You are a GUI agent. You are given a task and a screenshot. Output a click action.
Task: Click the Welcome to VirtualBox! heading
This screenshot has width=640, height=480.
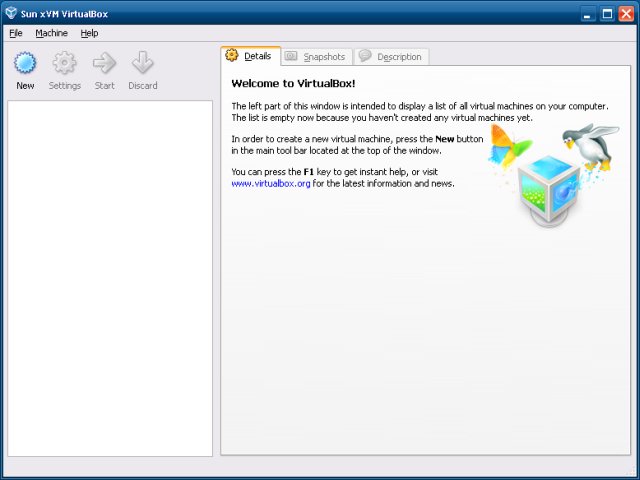point(293,84)
